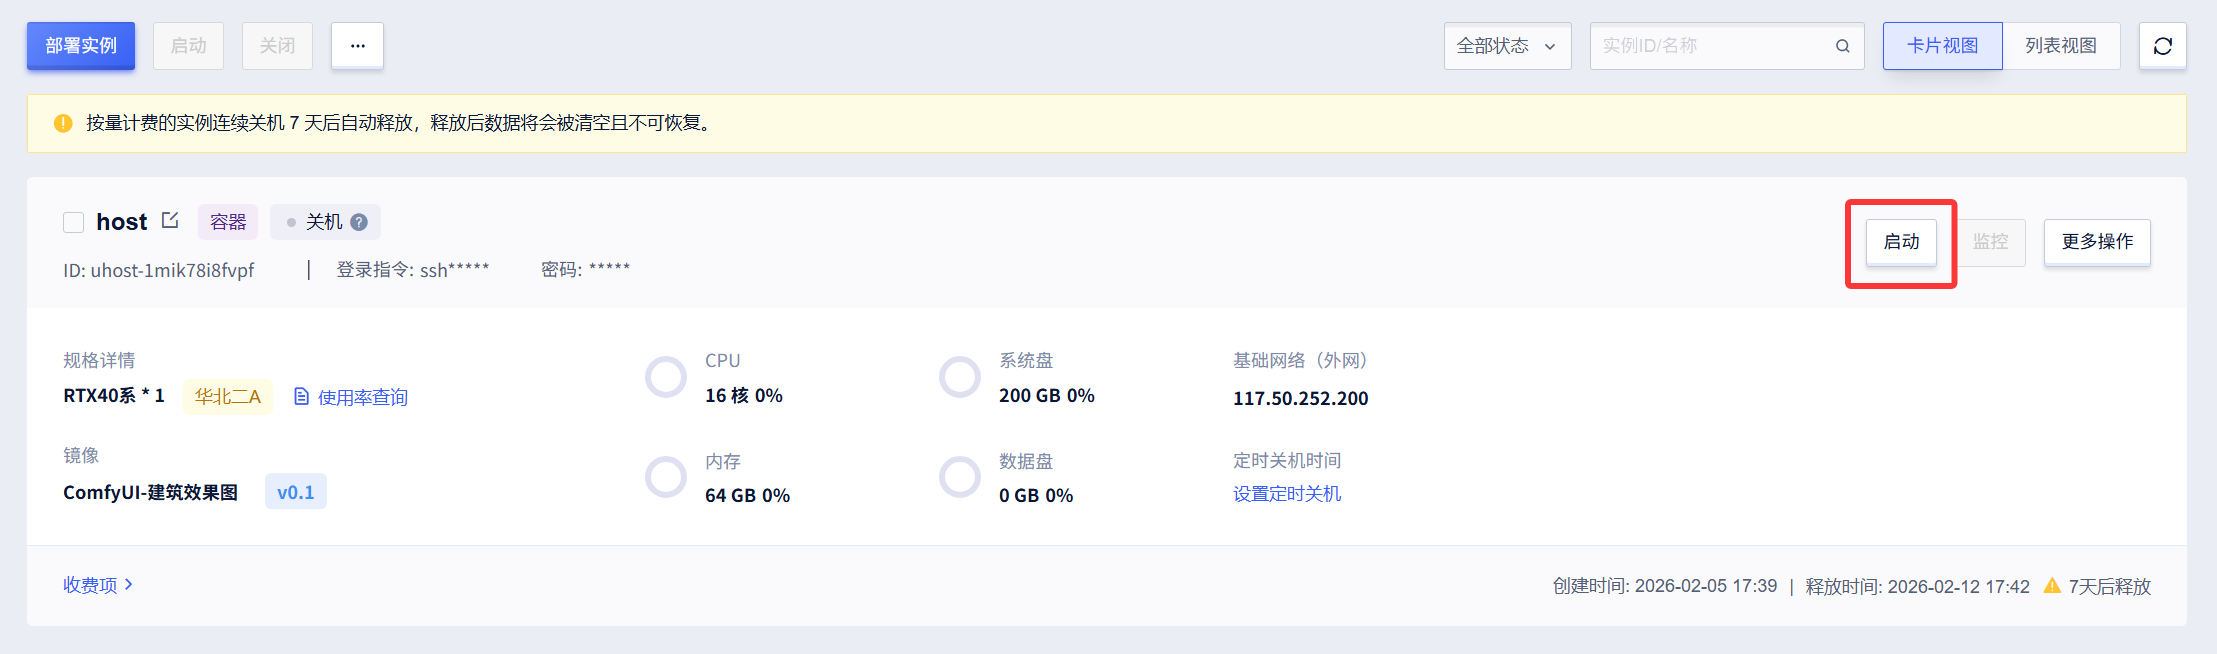Open the 全部状态 status dropdown
Image resolution: width=2217 pixels, height=654 pixels.
(x=1507, y=46)
